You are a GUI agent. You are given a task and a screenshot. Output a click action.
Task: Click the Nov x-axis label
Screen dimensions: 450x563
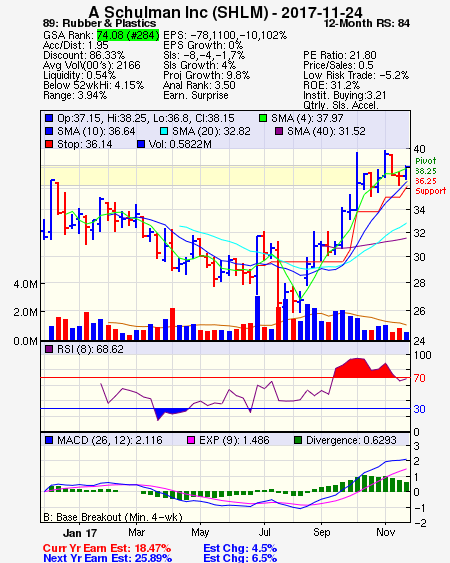point(386,532)
